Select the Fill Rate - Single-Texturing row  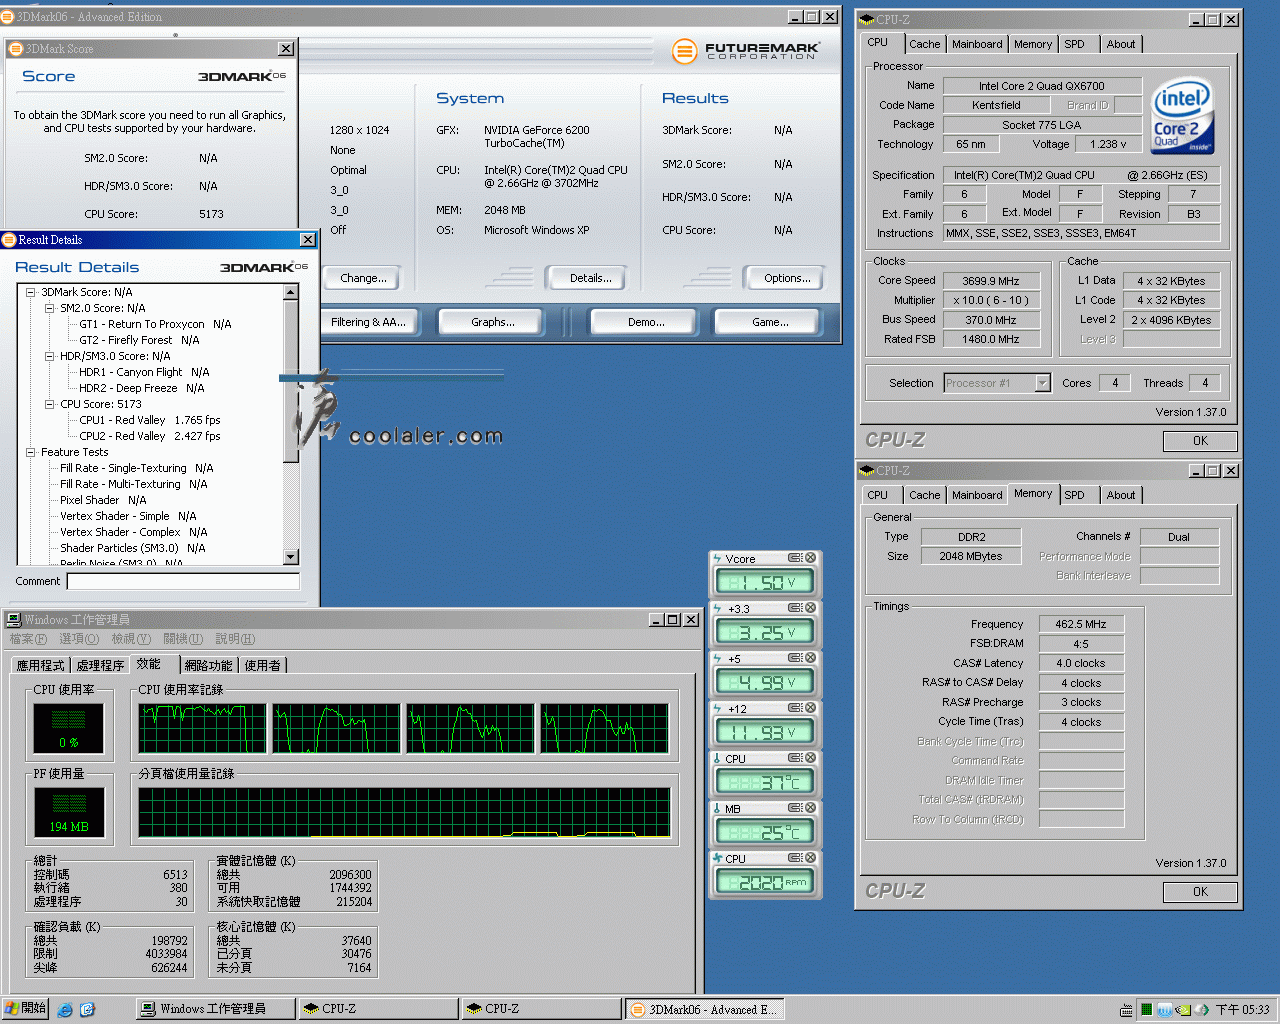coord(136,468)
